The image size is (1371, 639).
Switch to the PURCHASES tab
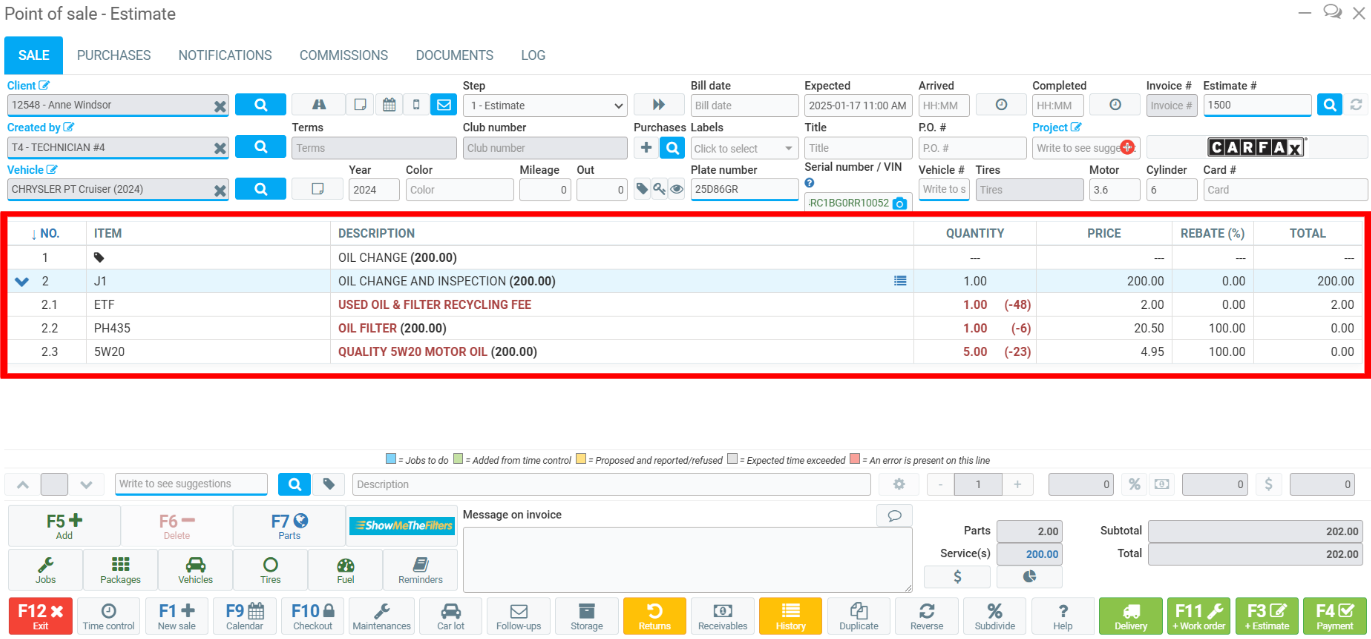click(x=114, y=55)
